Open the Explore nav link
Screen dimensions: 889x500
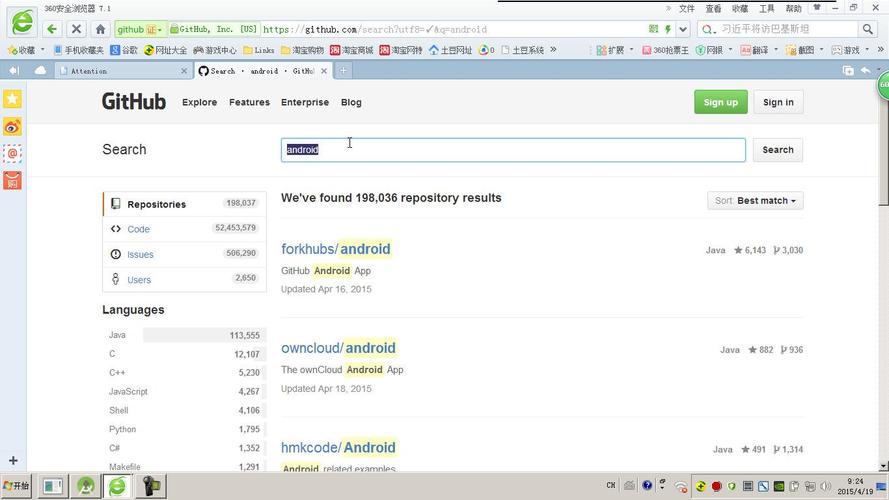click(200, 102)
